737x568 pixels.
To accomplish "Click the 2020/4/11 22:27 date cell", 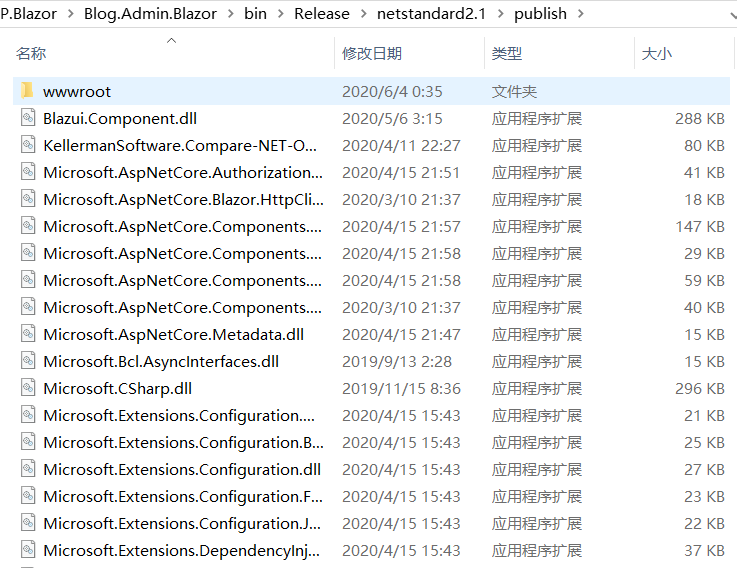I will pos(401,145).
